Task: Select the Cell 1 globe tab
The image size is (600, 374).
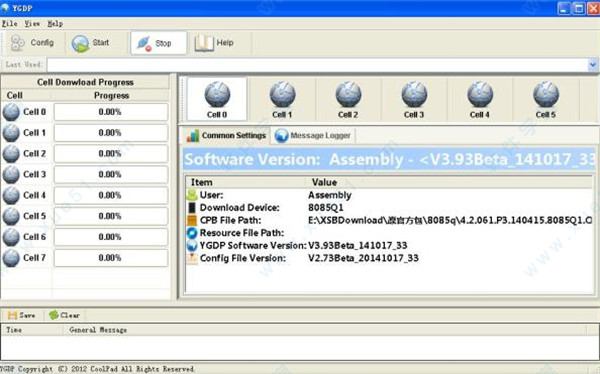Action: 282,100
